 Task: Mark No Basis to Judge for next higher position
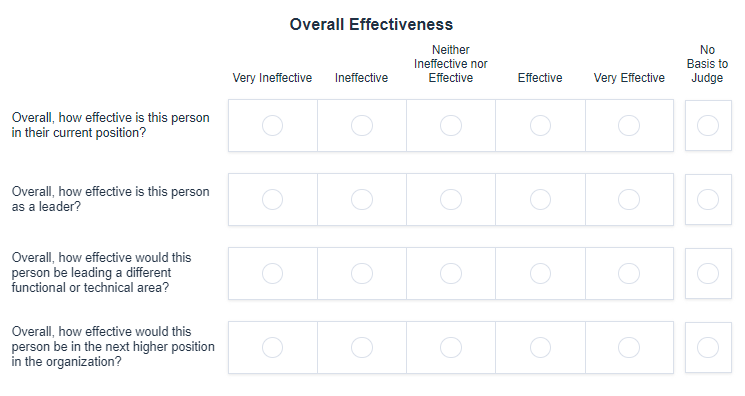[x=707, y=348]
